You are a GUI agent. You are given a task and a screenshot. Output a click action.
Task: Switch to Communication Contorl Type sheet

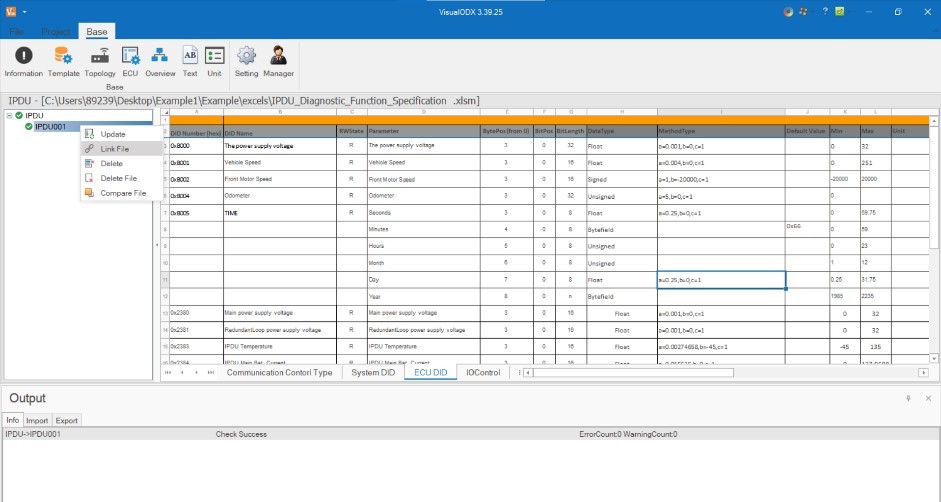[279, 372]
